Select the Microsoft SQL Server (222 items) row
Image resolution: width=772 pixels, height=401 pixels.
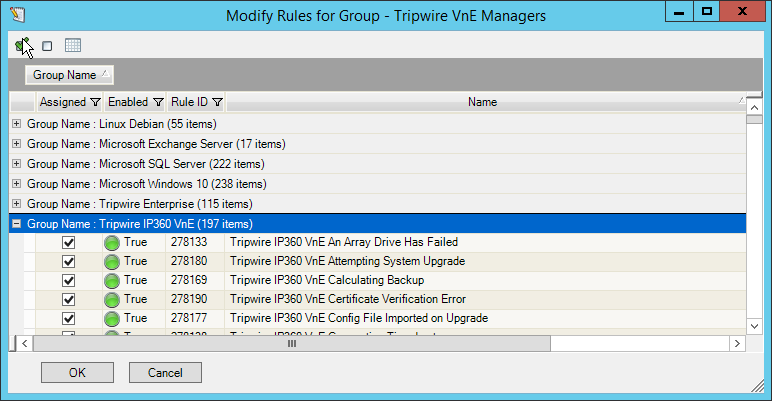tap(378, 164)
